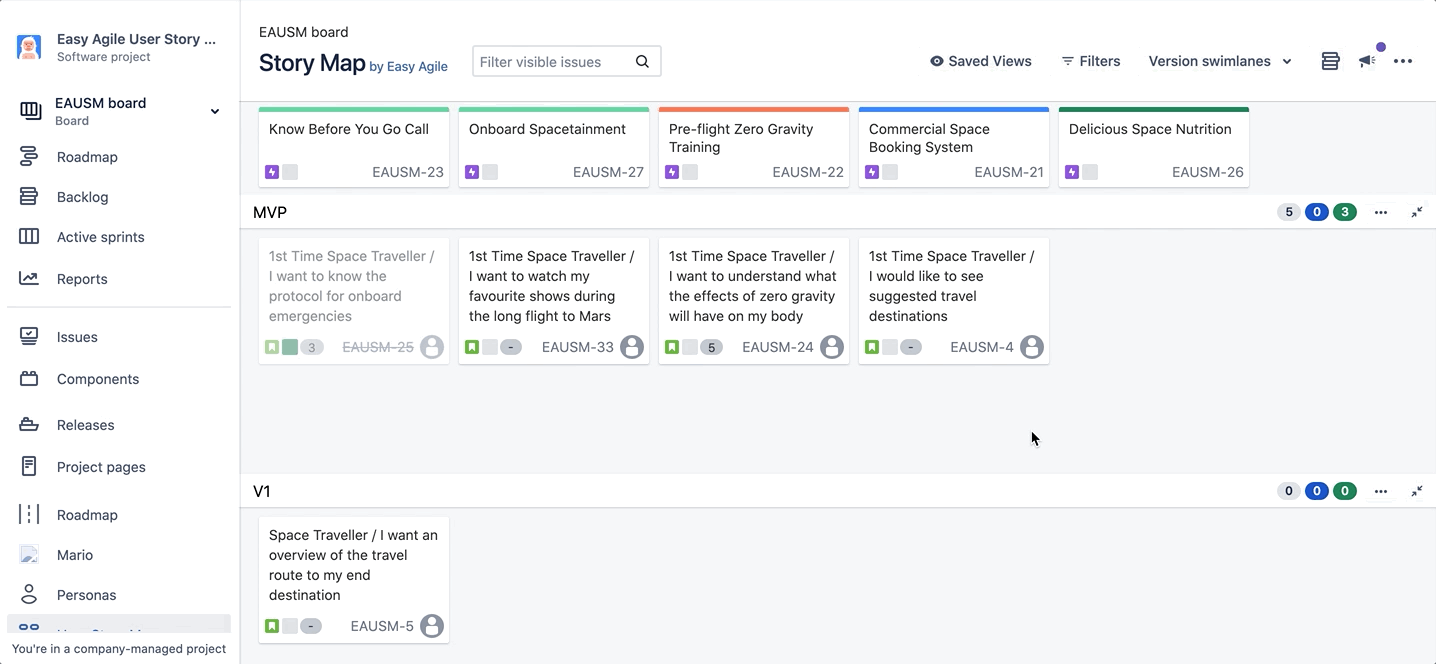The height and width of the screenshot is (664, 1436).
Task: Click the Filter visible issues field
Action: click(x=553, y=62)
